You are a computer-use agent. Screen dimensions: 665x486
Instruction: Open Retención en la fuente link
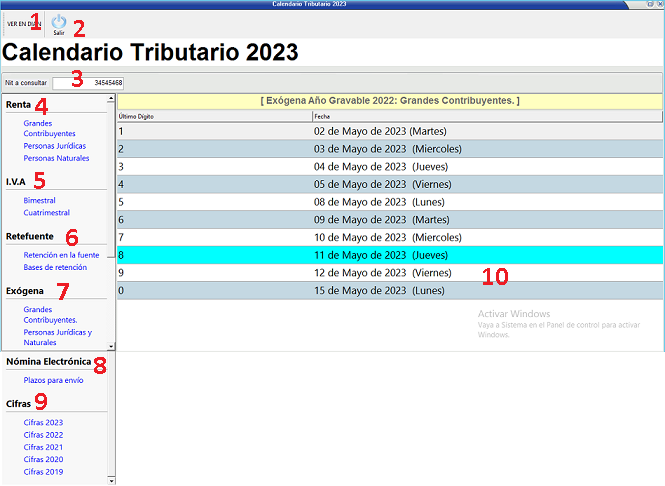tap(62, 255)
